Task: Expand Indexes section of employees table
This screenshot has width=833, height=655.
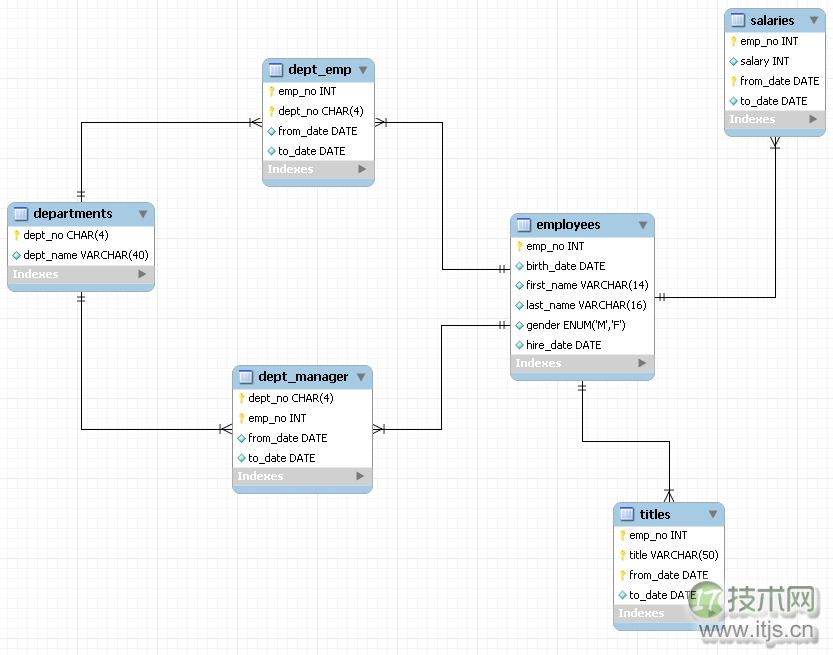Action: pos(642,363)
